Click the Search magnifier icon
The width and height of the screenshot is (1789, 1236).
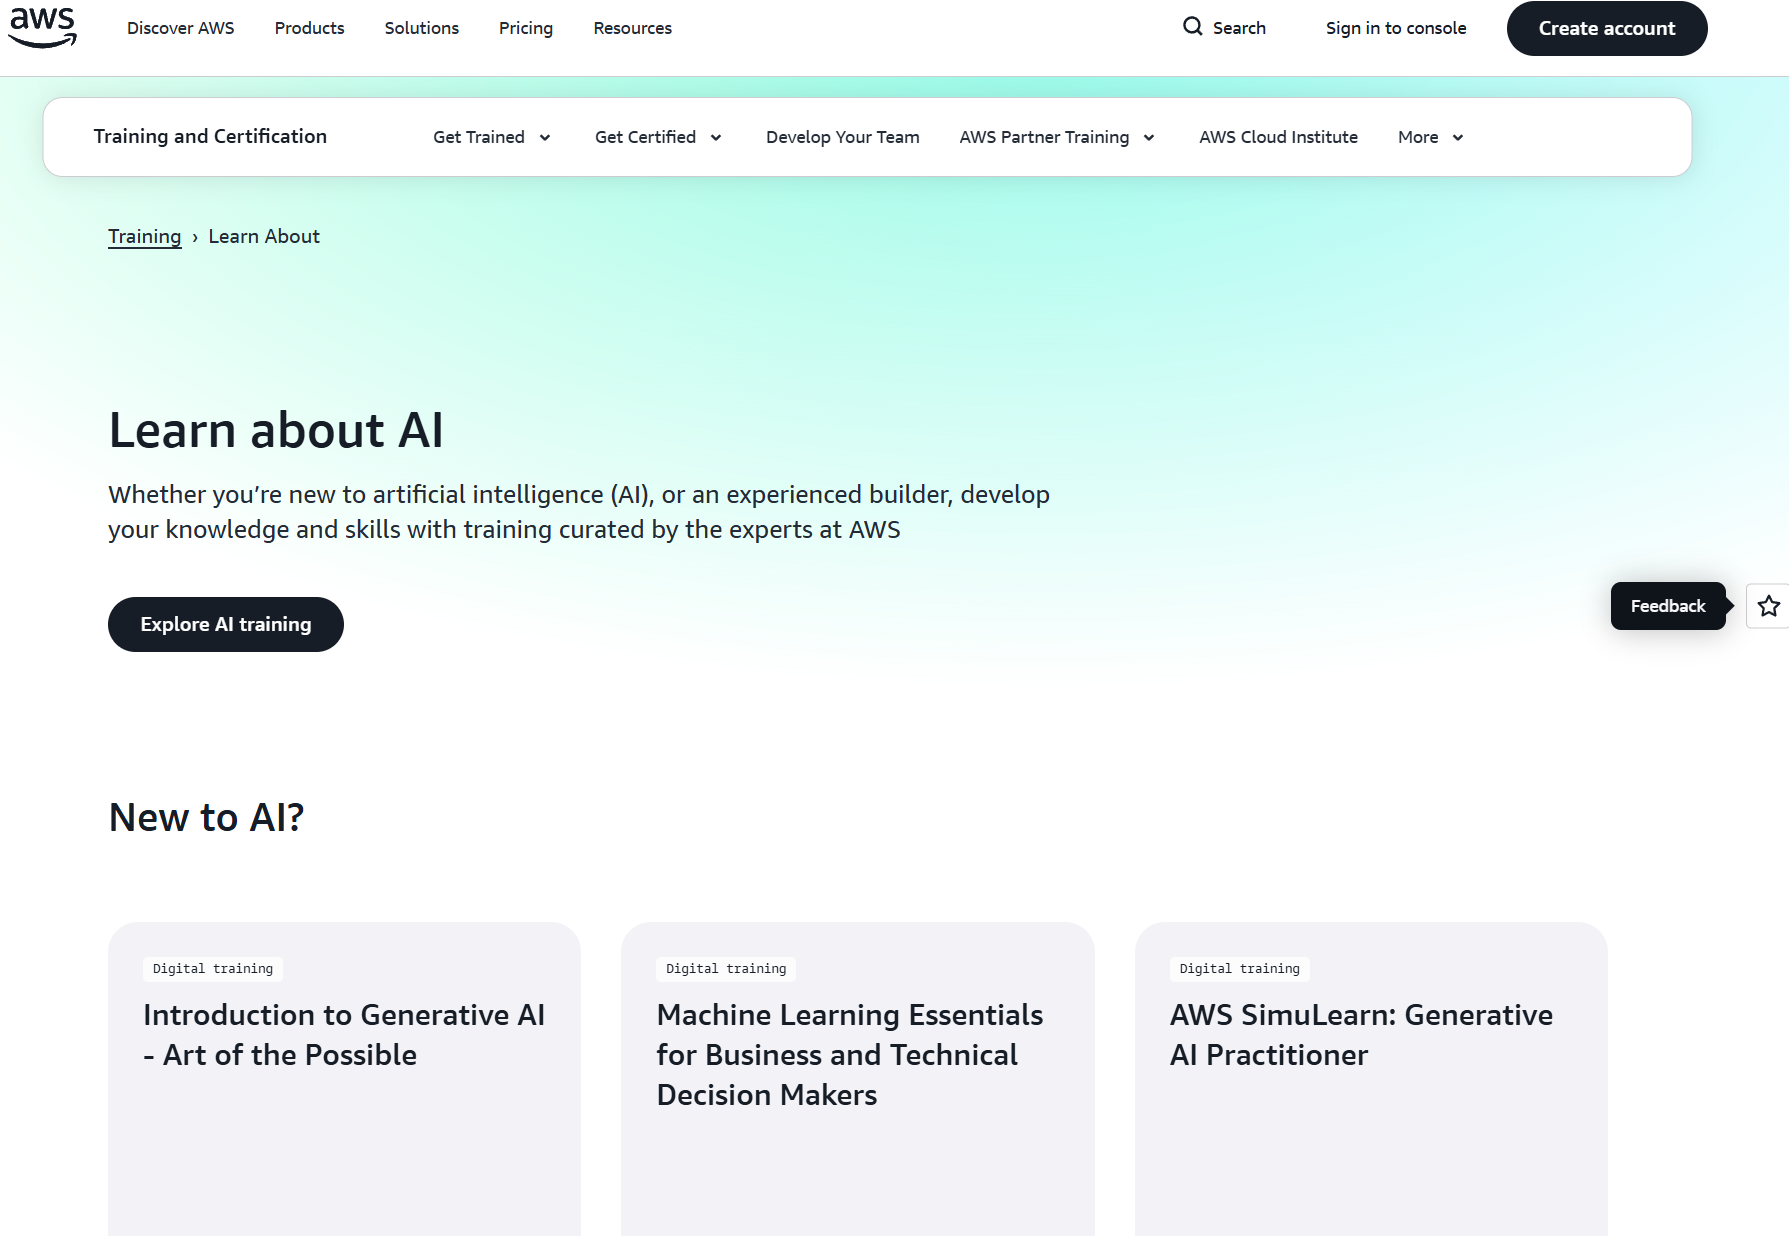[1192, 27]
